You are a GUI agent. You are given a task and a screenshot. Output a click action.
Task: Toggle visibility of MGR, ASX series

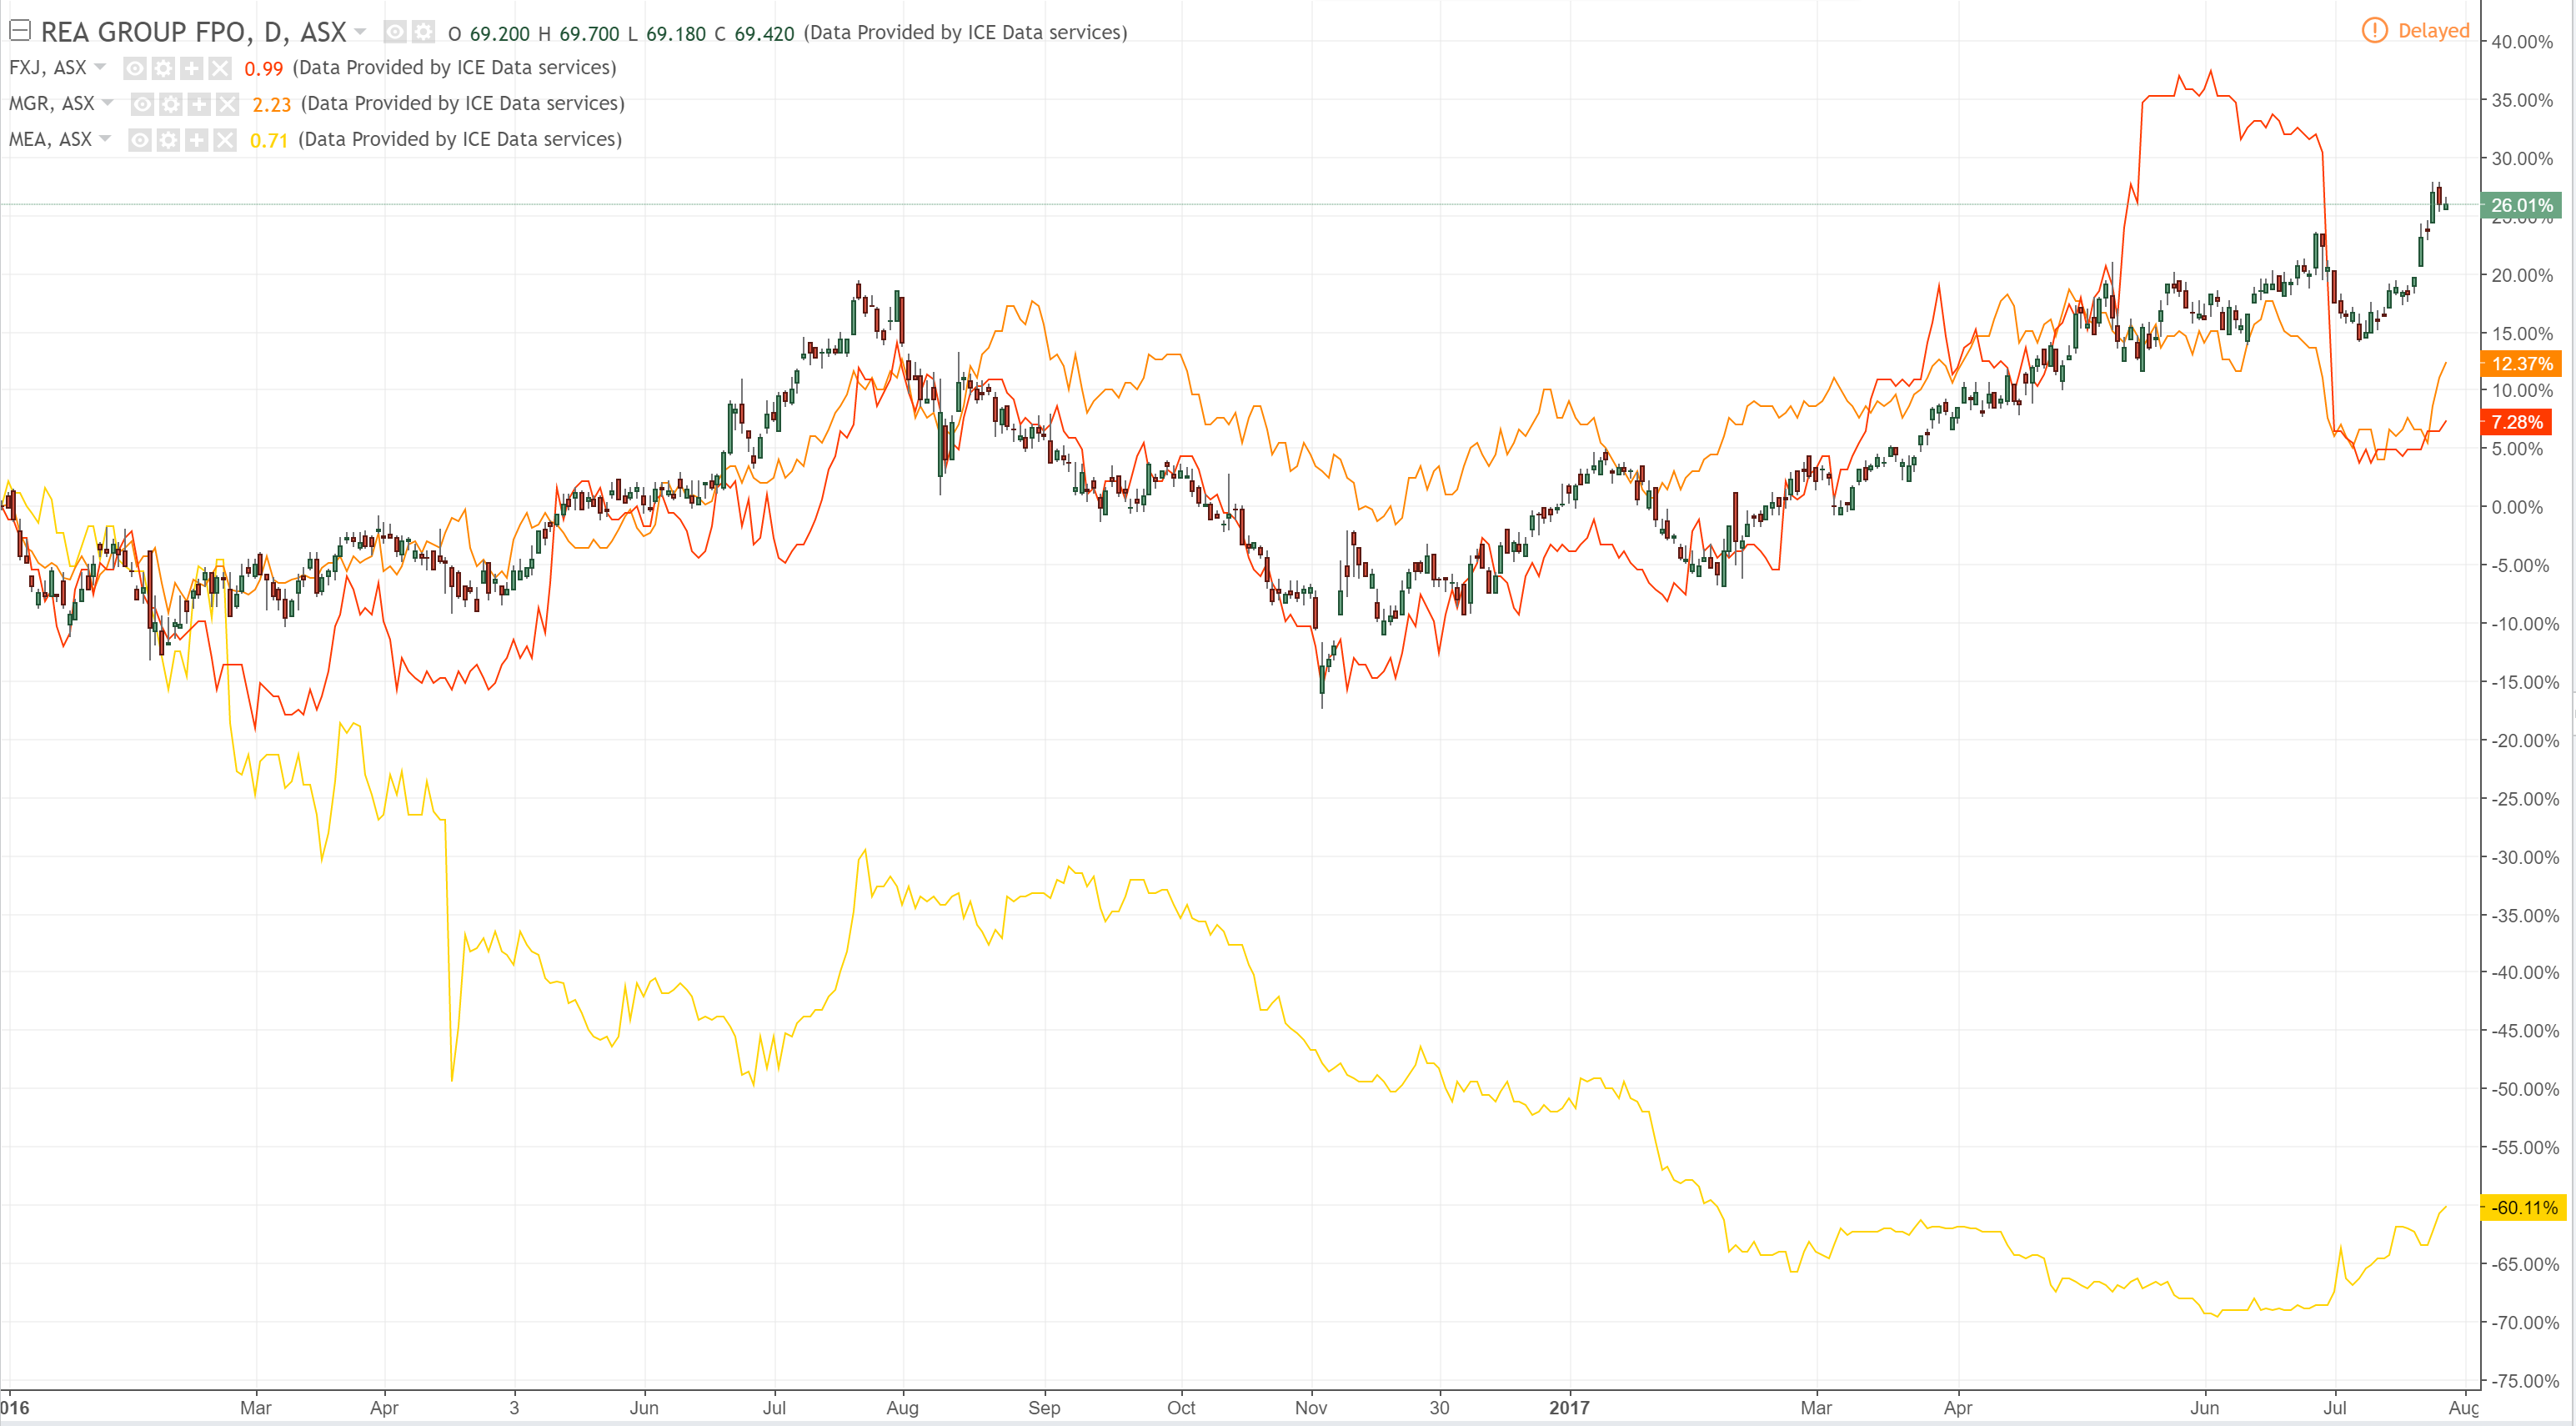[x=143, y=104]
